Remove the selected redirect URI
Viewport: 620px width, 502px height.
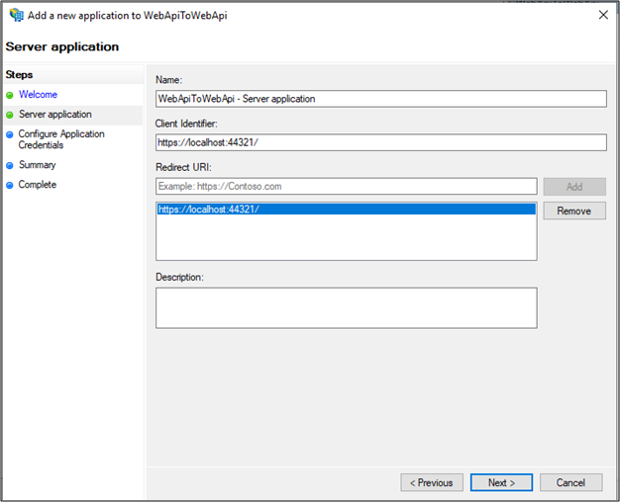(574, 211)
